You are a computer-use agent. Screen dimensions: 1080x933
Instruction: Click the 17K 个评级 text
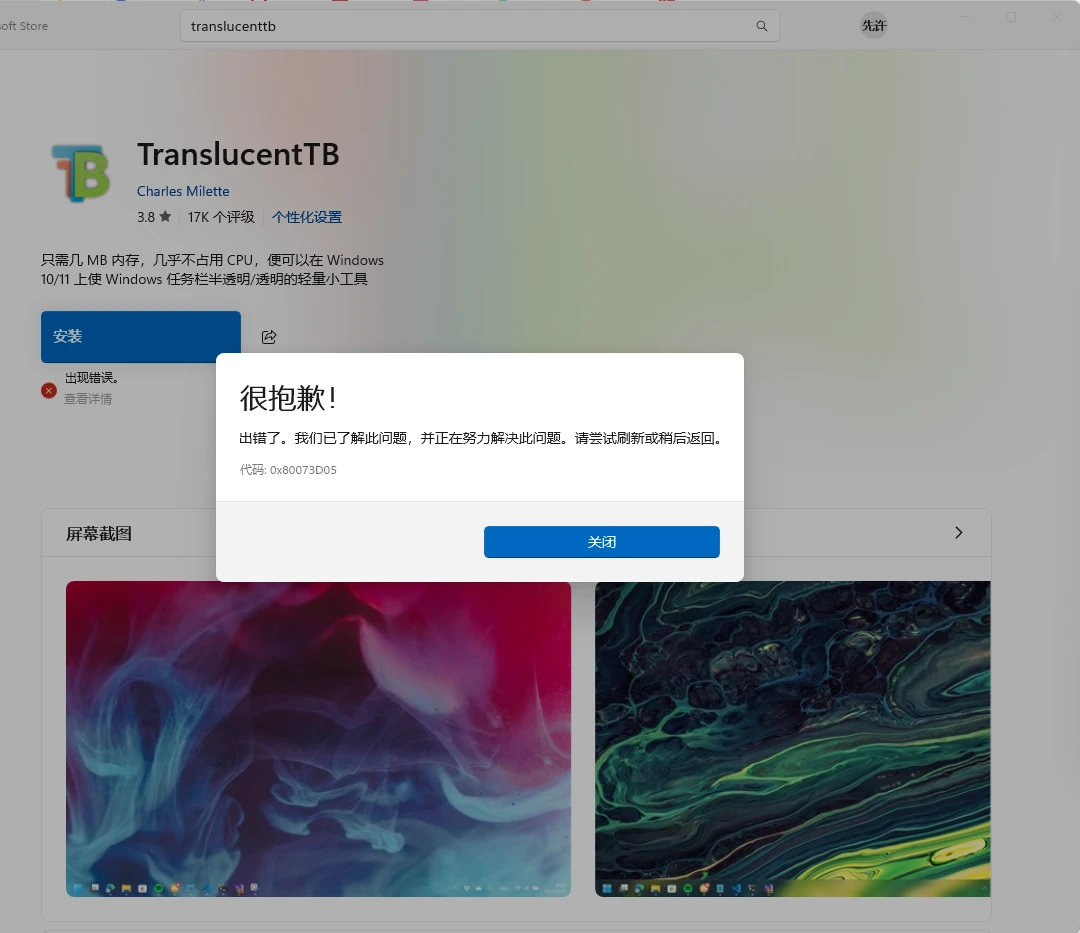221,218
